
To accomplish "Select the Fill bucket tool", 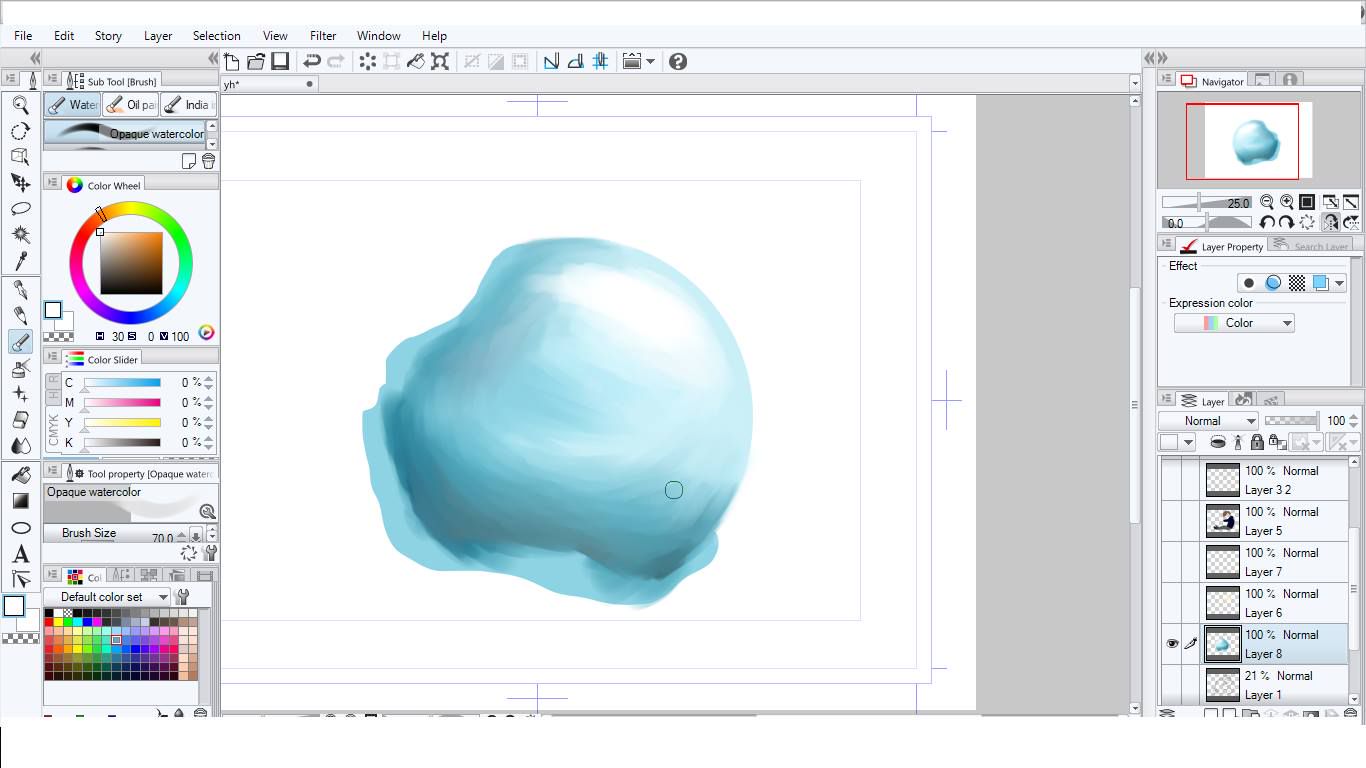I will (x=20, y=475).
